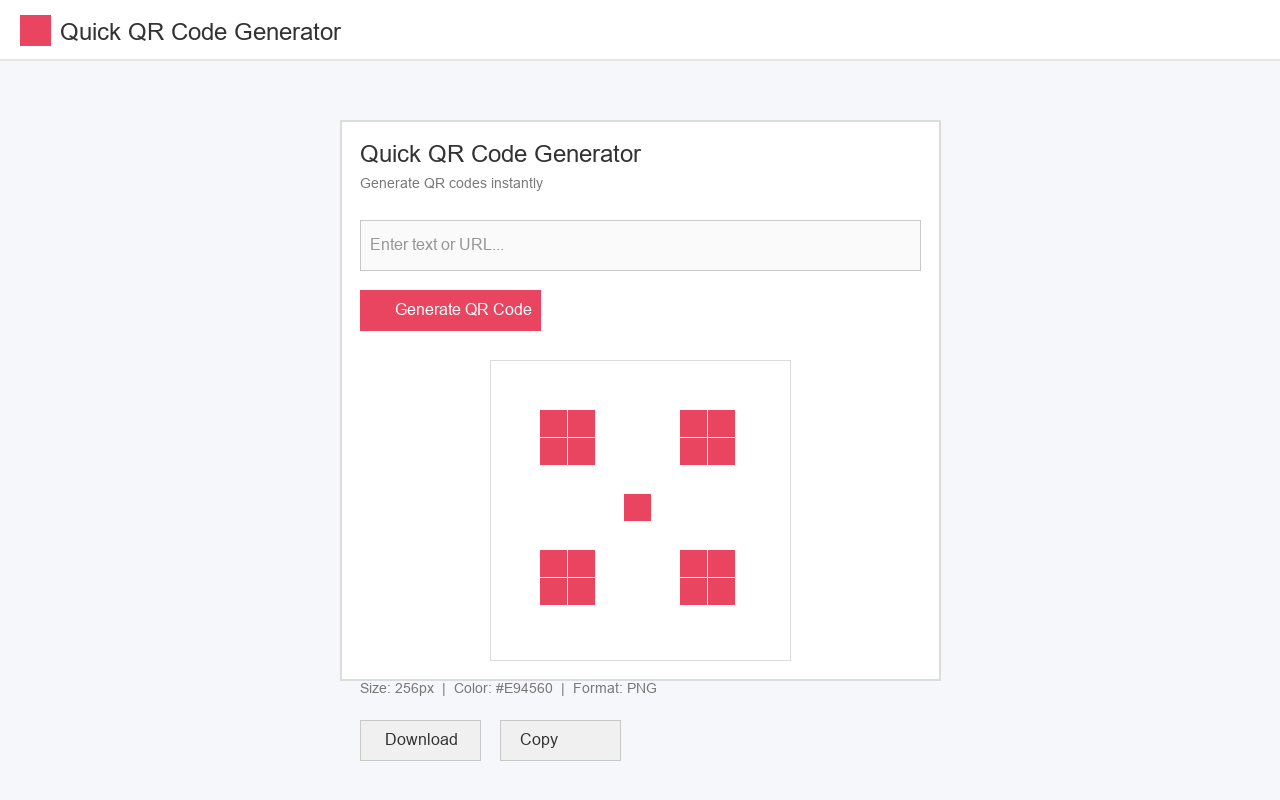Focus the Enter text or URL field
Viewport: 1280px width, 800px height.
click(x=640, y=245)
